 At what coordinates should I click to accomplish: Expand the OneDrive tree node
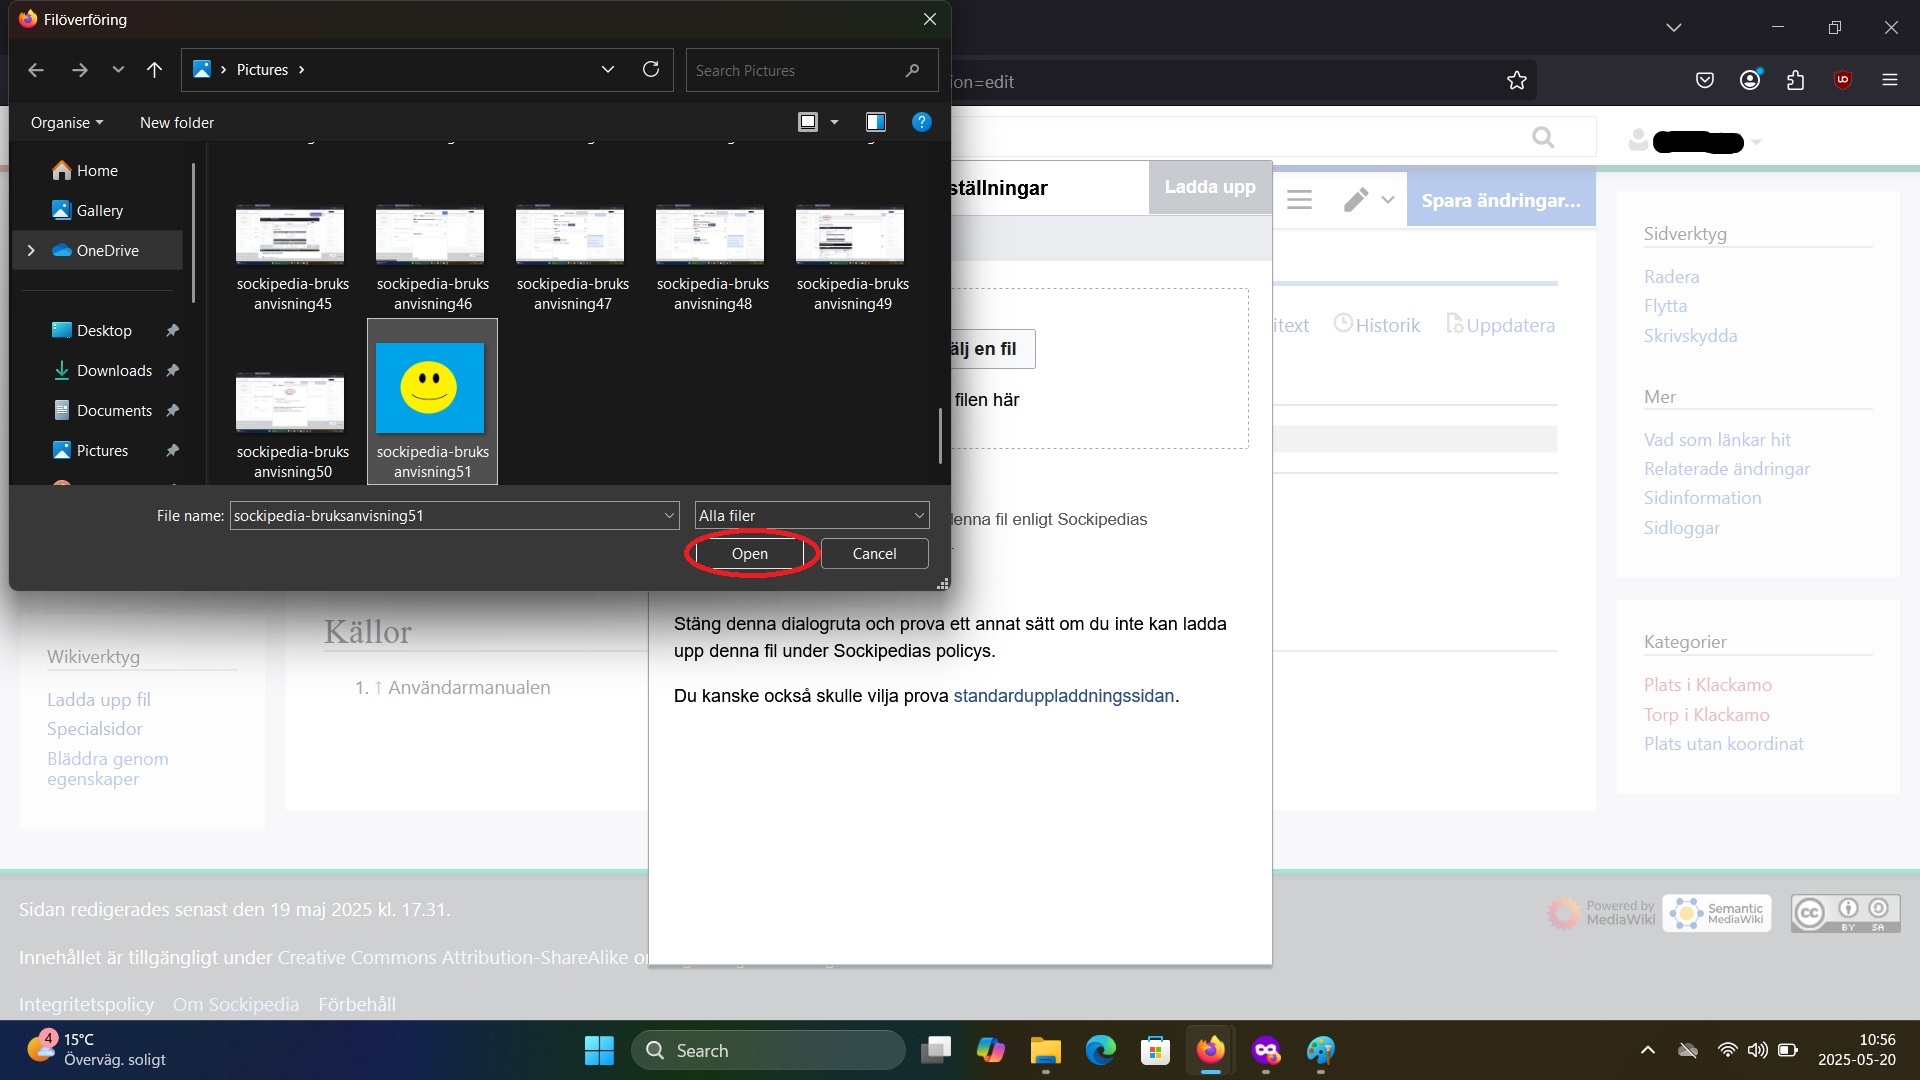31,250
